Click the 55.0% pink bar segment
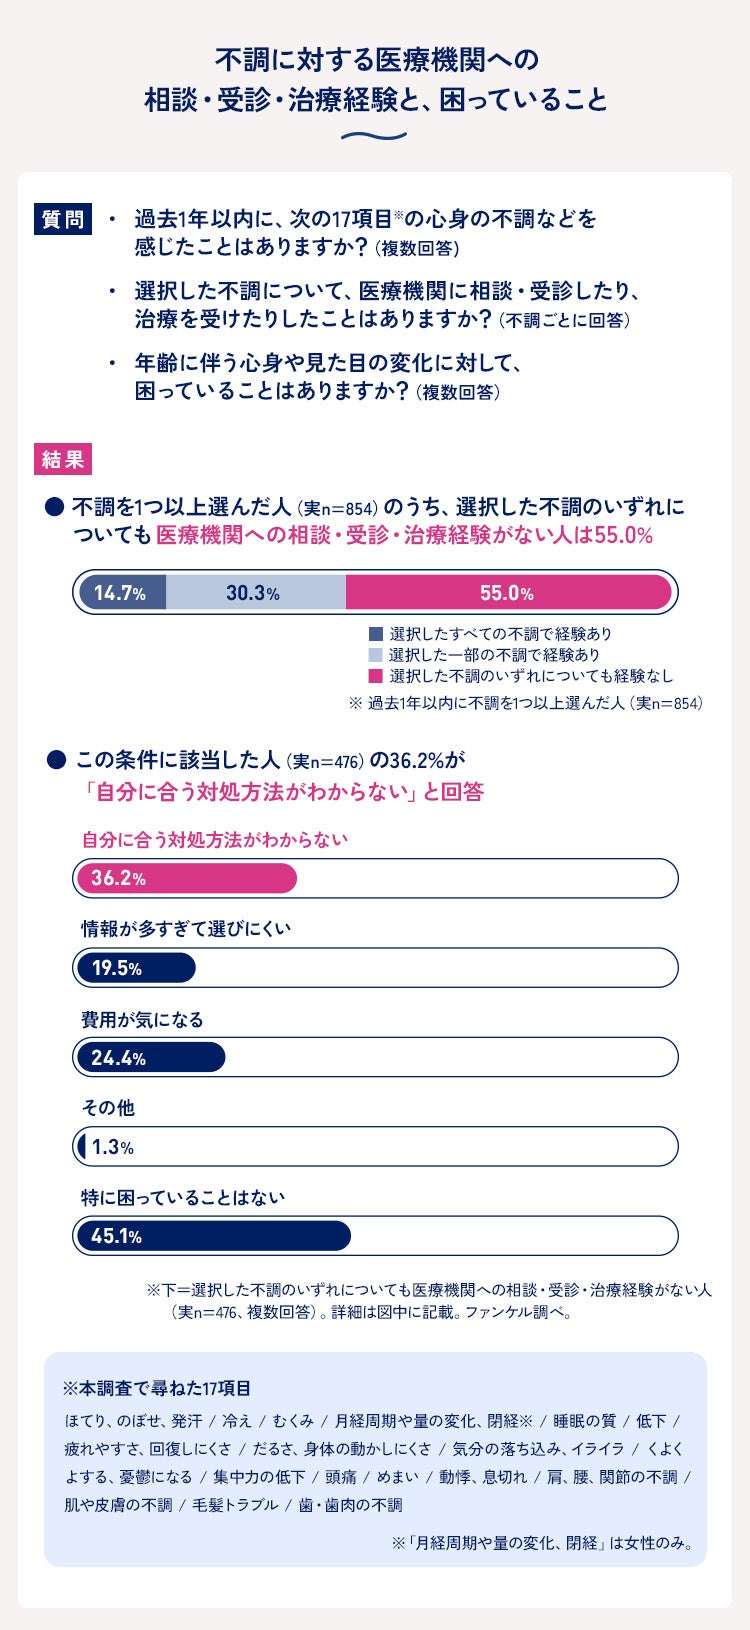Image resolution: width=750 pixels, height=1630 pixels. click(x=508, y=592)
